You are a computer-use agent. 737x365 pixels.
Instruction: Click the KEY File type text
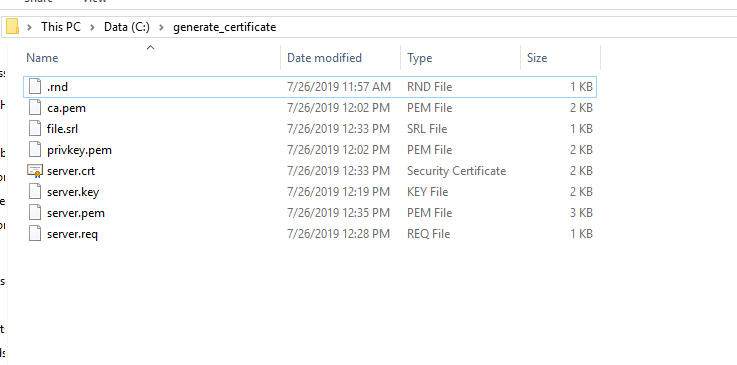(427, 192)
